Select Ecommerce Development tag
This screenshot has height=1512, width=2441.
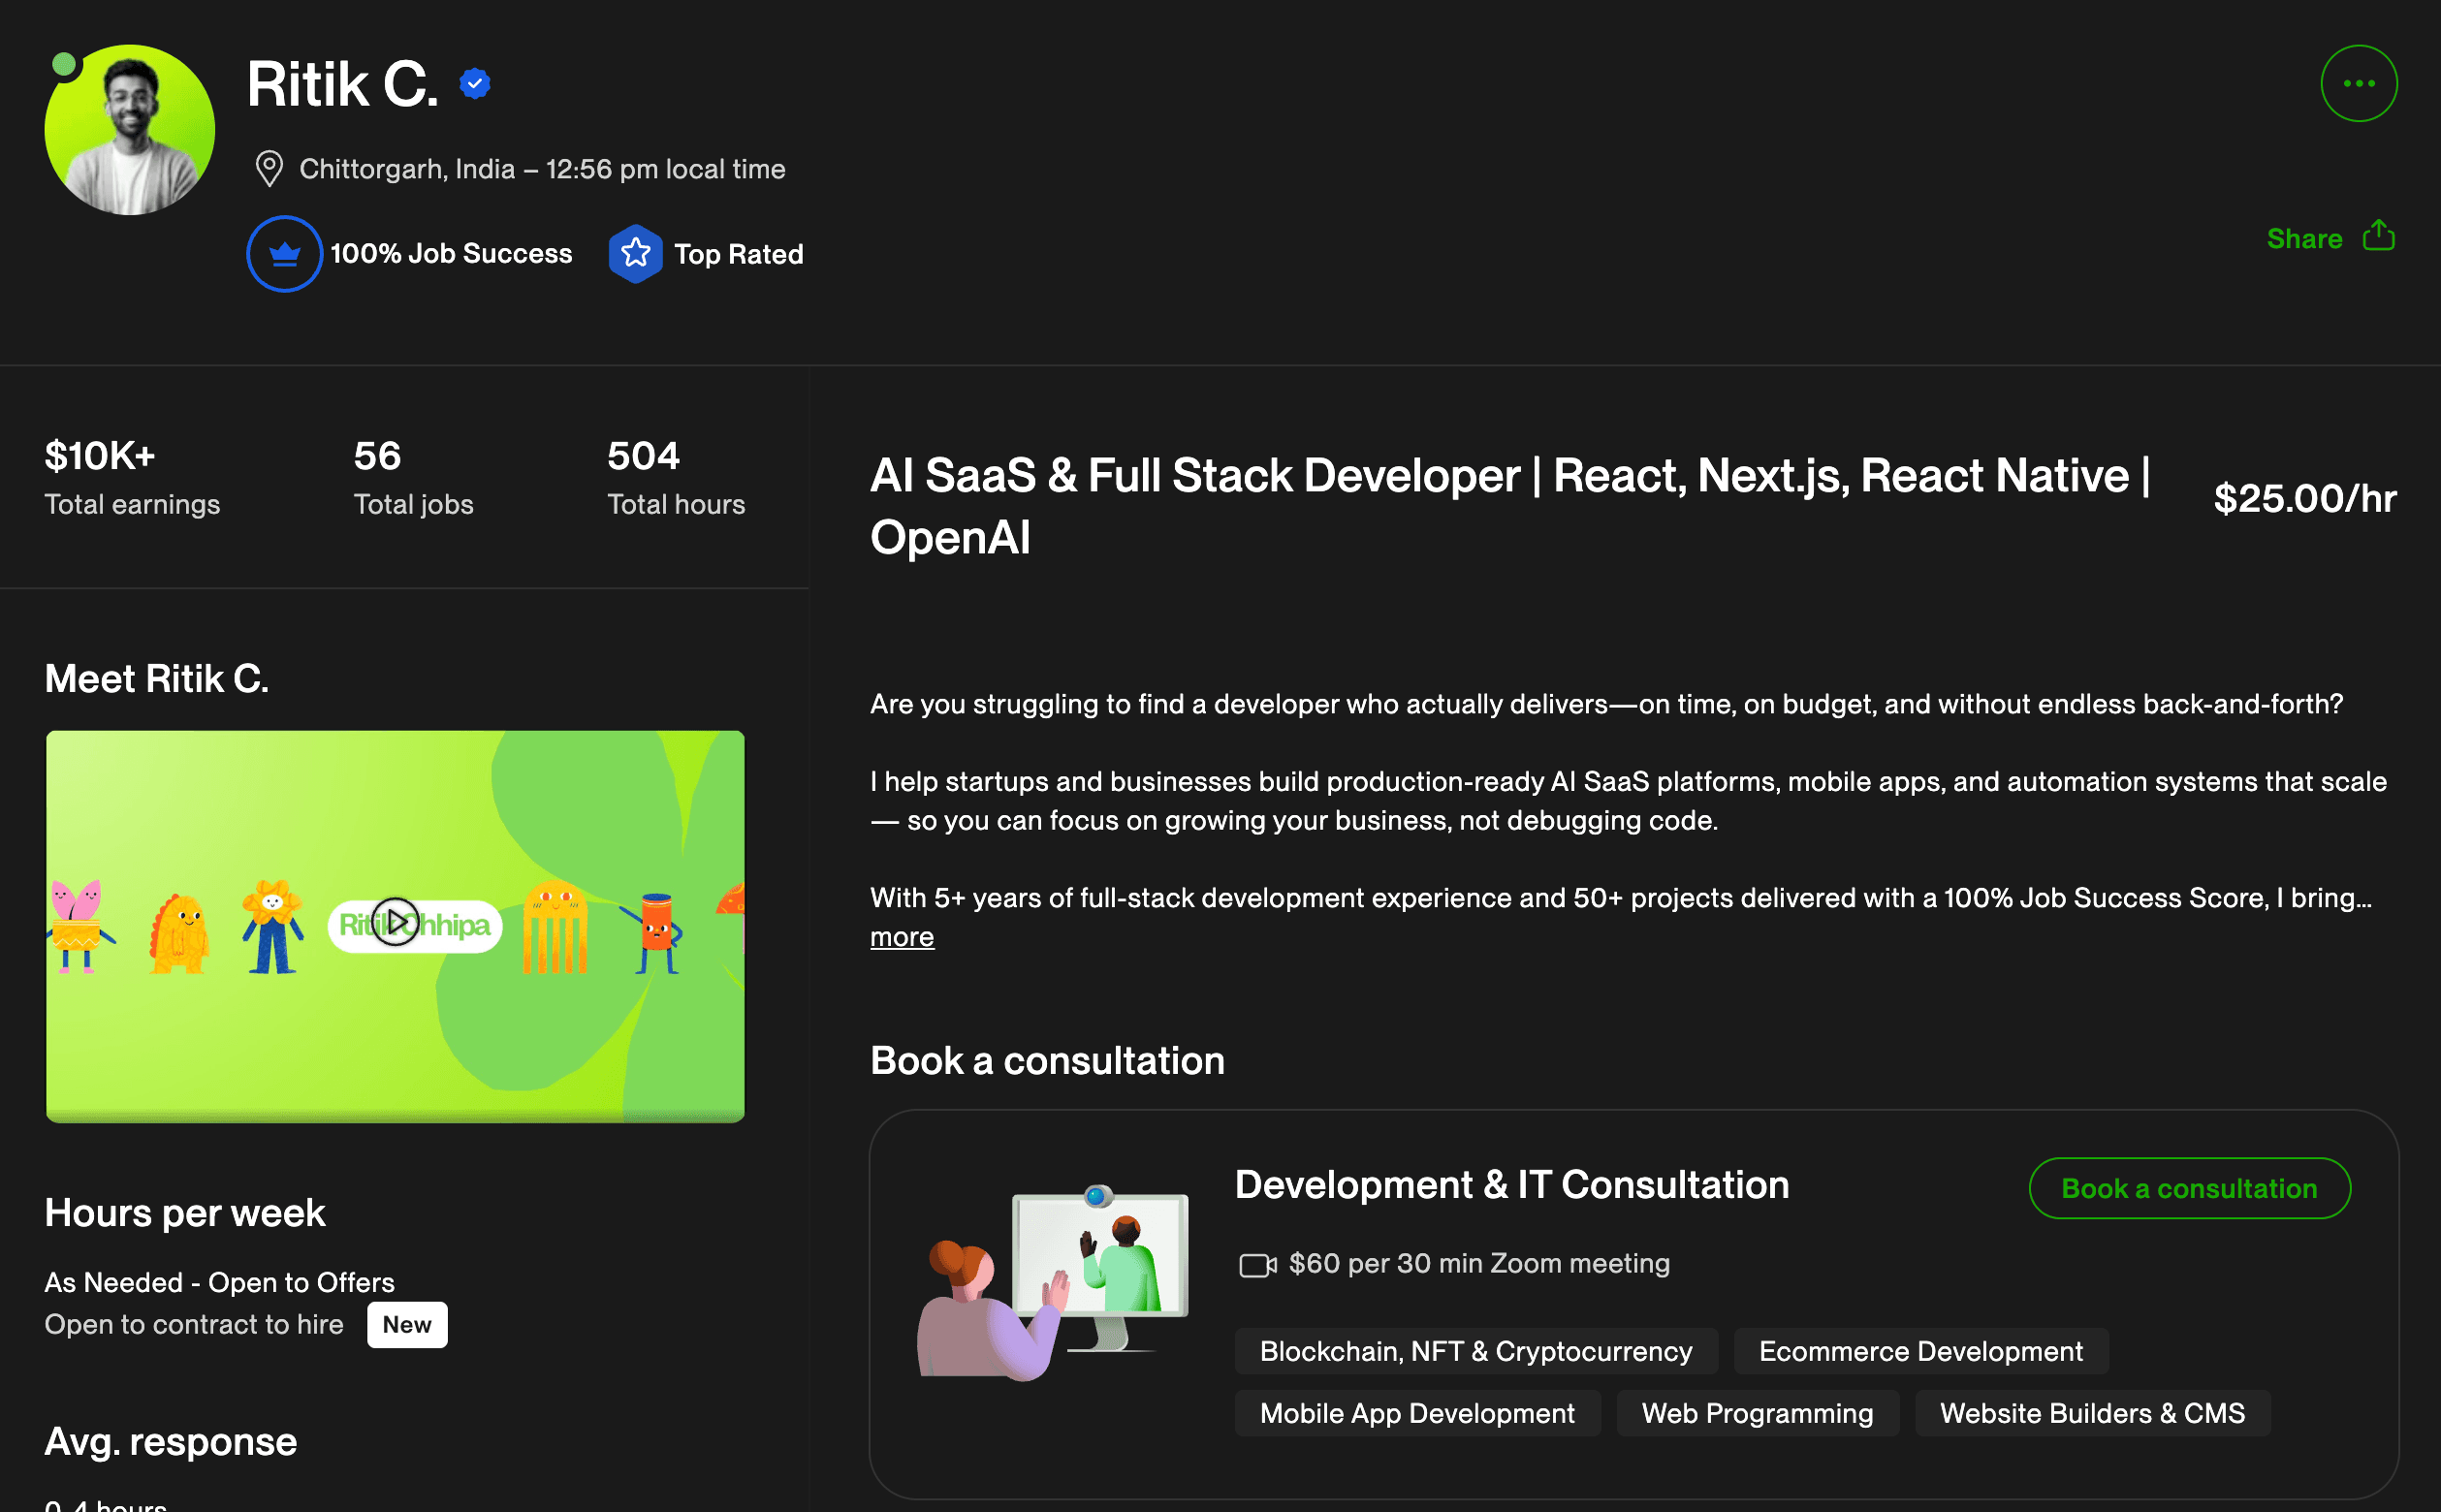click(x=1921, y=1351)
